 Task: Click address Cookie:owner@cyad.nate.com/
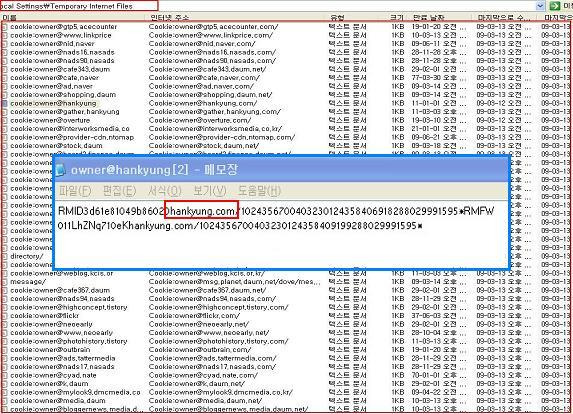(203, 375)
